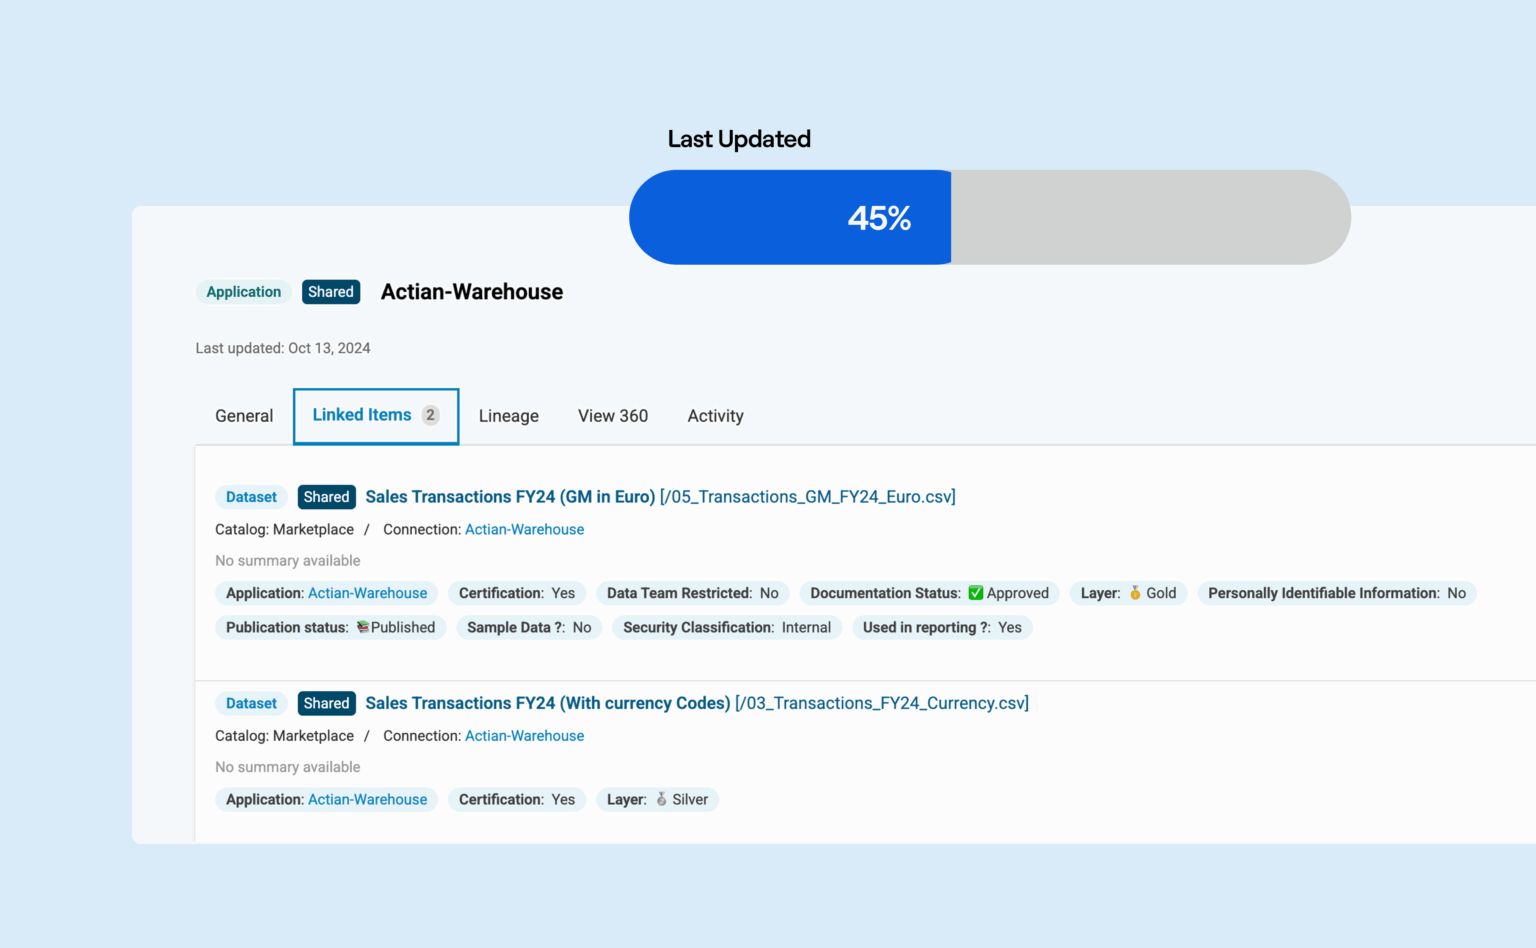Click 'Security Classification: Internal' tag

tap(727, 627)
